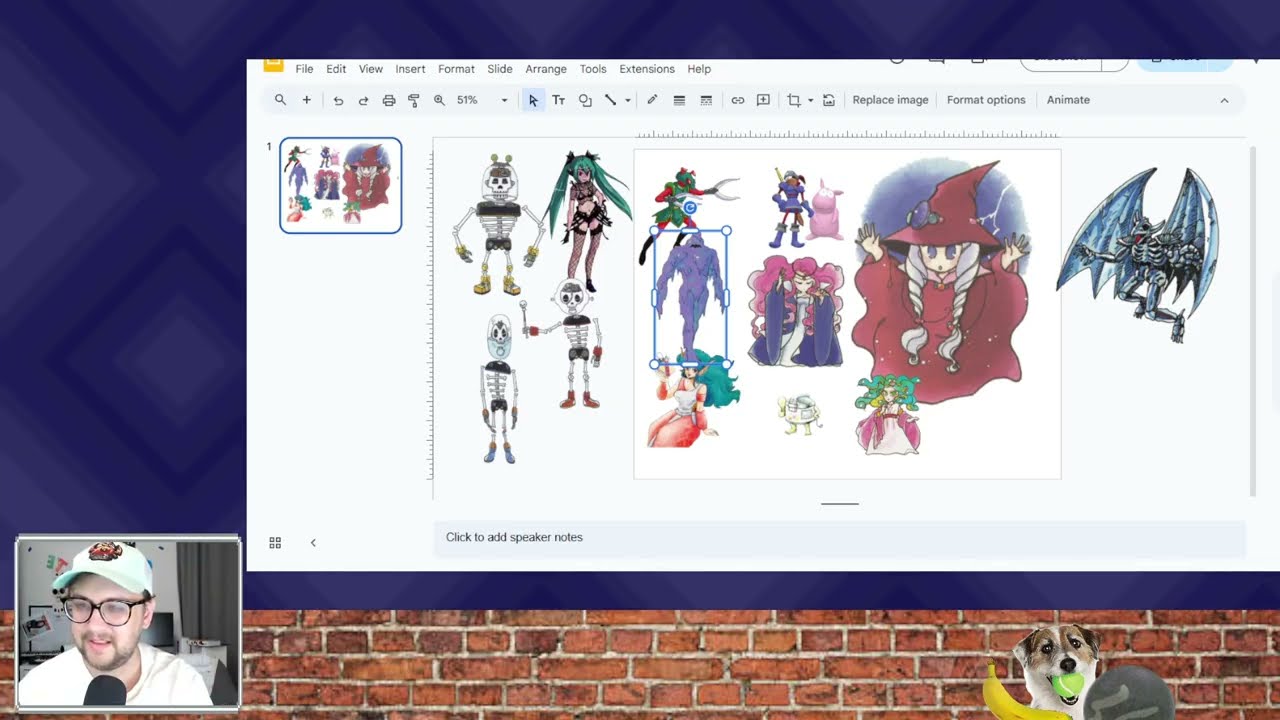
Task: Open the mask image dropdown arrow
Action: [810, 100]
